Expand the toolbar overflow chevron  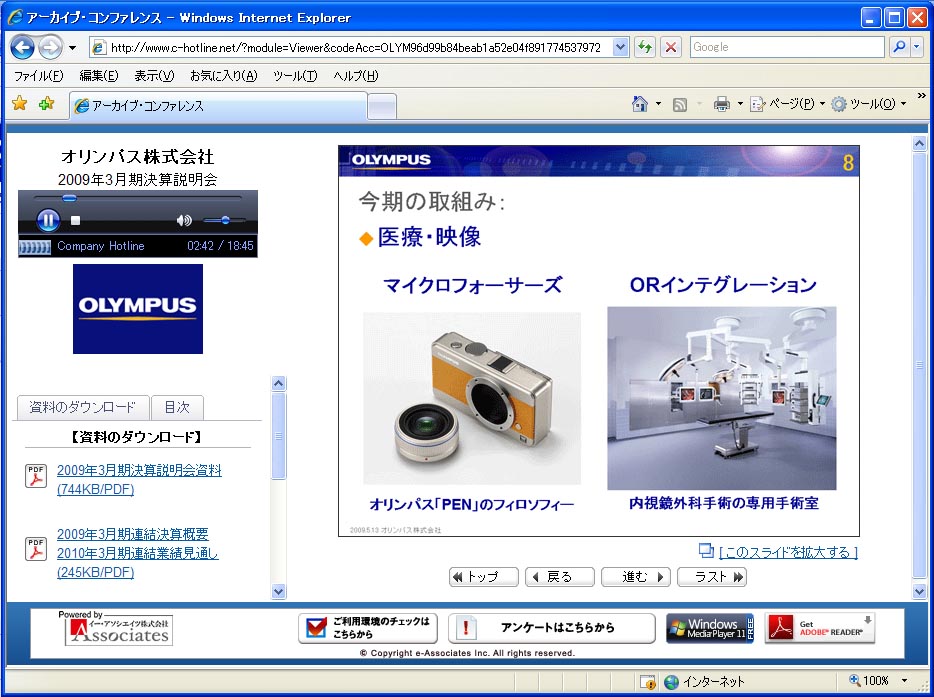[x=921, y=95]
